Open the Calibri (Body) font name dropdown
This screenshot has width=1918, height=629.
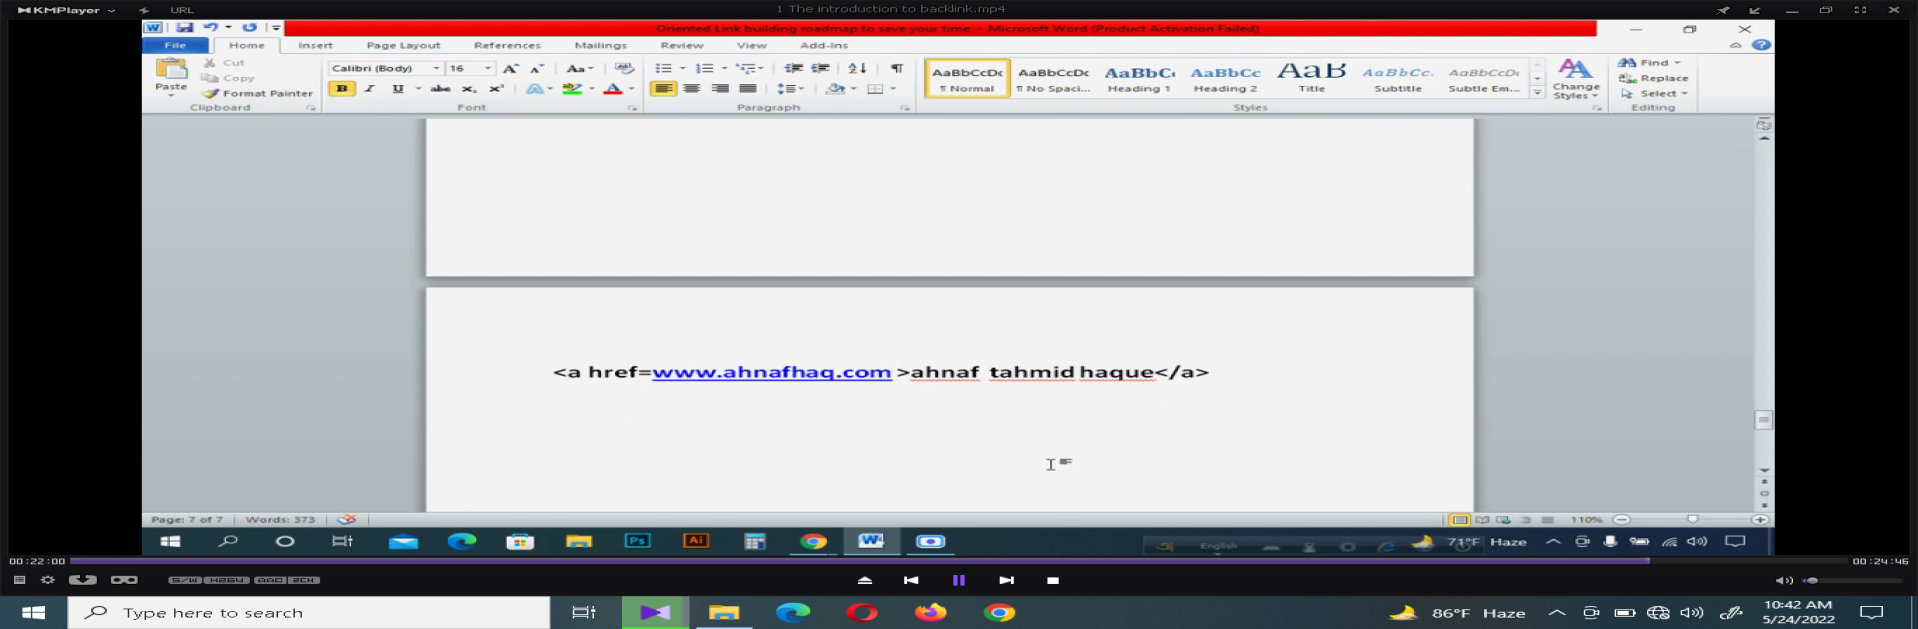[436, 68]
